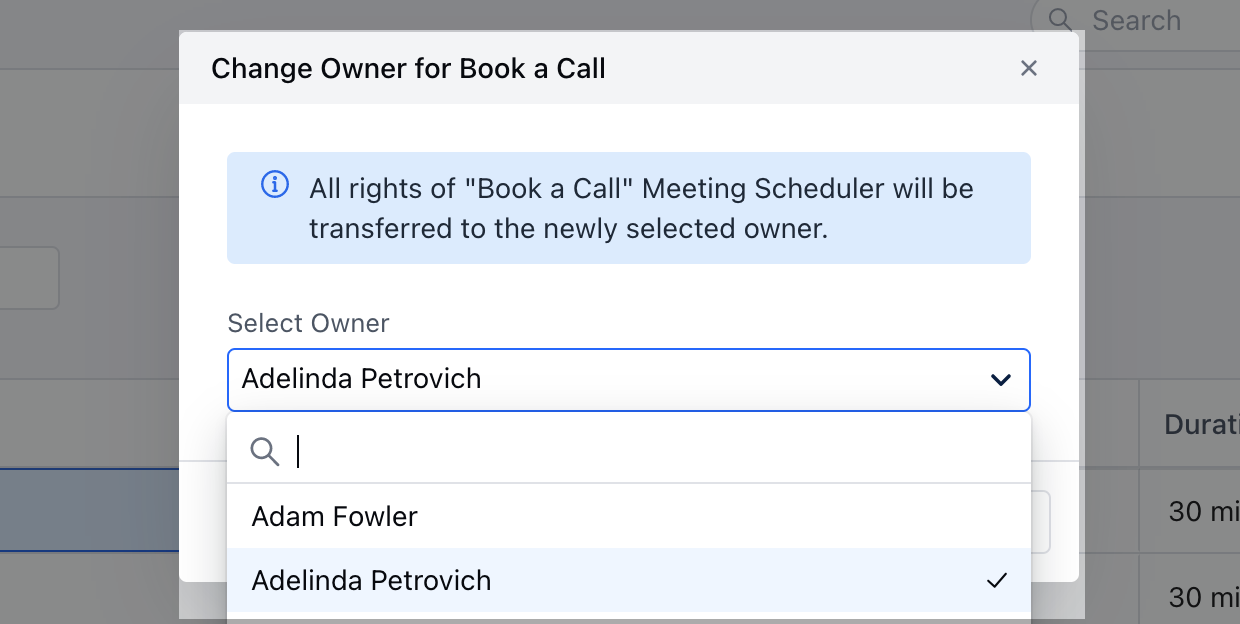The width and height of the screenshot is (1240, 624).
Task: Click the checkmark beside Adelinda Petrovich
Action: tap(996, 580)
